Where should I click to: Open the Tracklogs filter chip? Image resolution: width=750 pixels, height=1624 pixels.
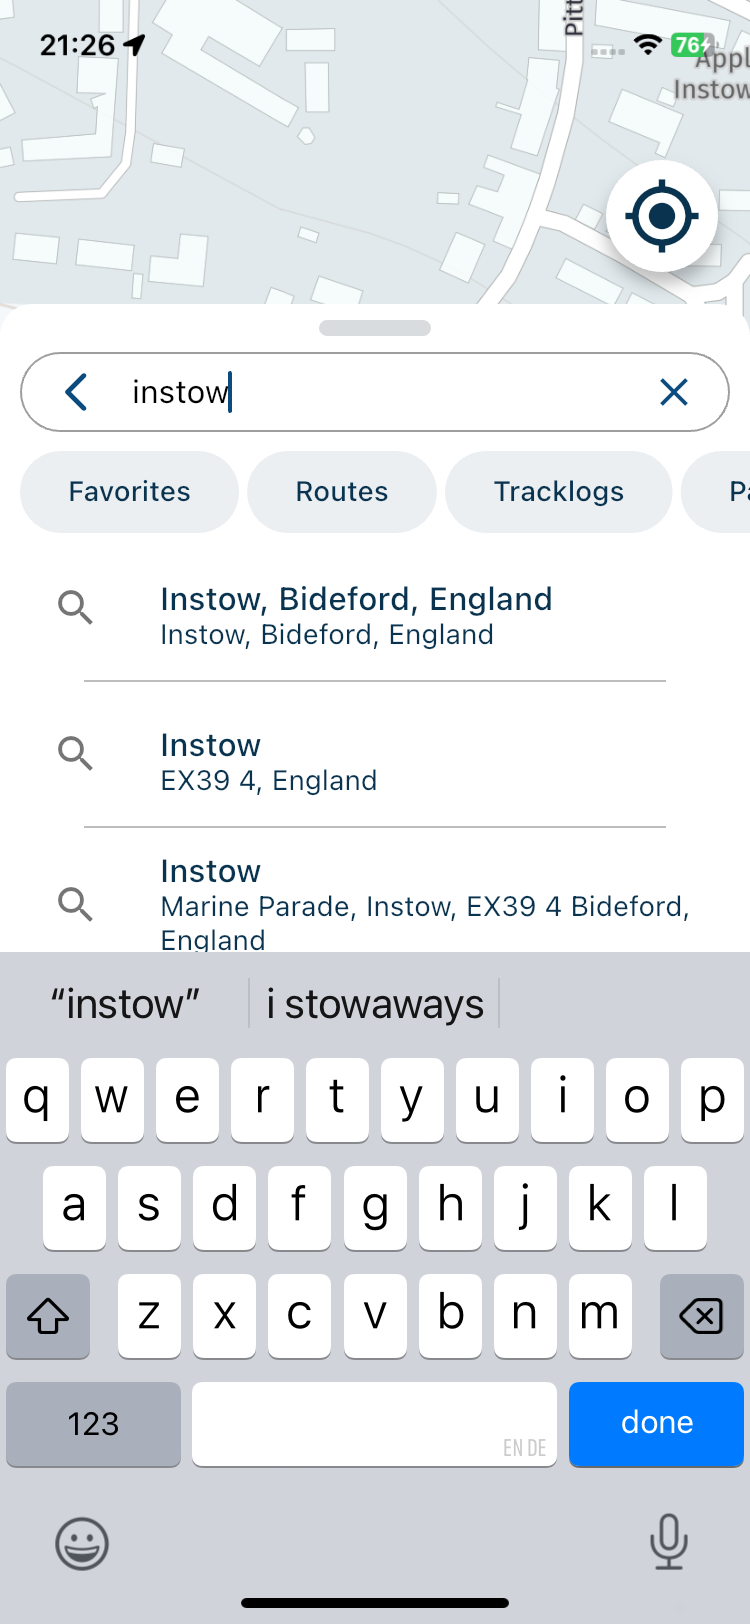558,492
